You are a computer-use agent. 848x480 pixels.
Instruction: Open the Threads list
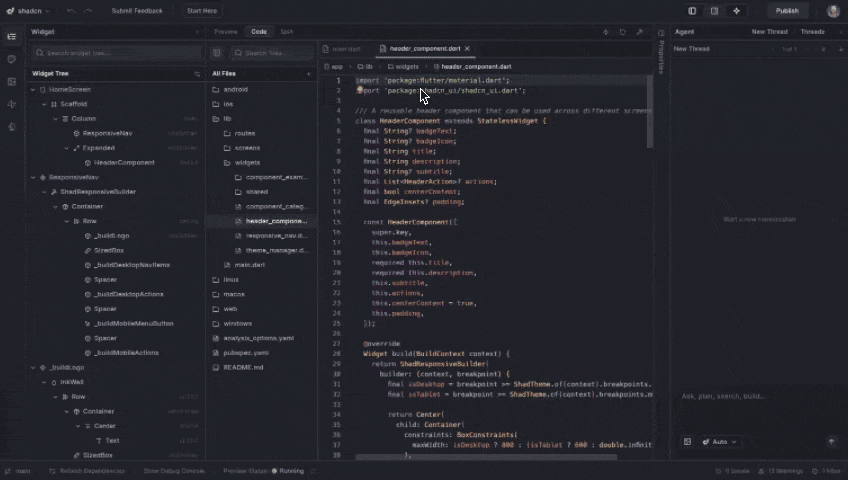[812, 32]
